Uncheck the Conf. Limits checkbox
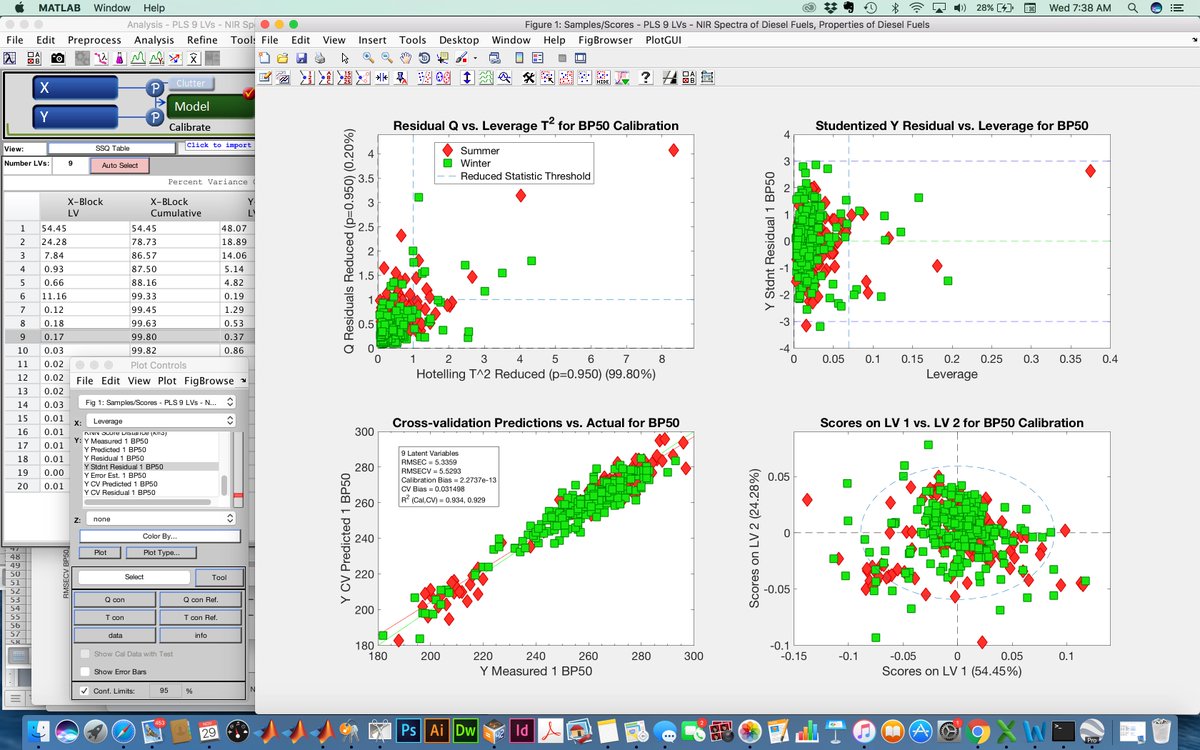This screenshot has width=1200, height=750. (85, 690)
